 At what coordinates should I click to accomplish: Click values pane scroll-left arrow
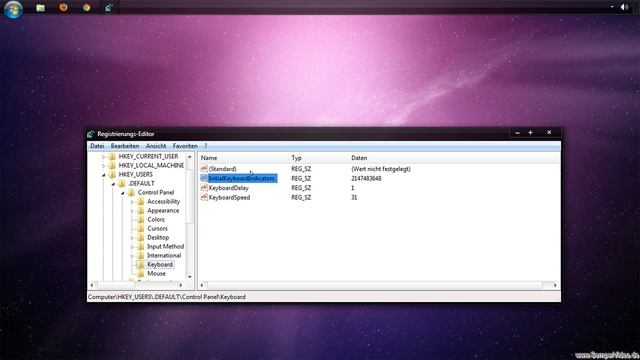click(x=202, y=285)
